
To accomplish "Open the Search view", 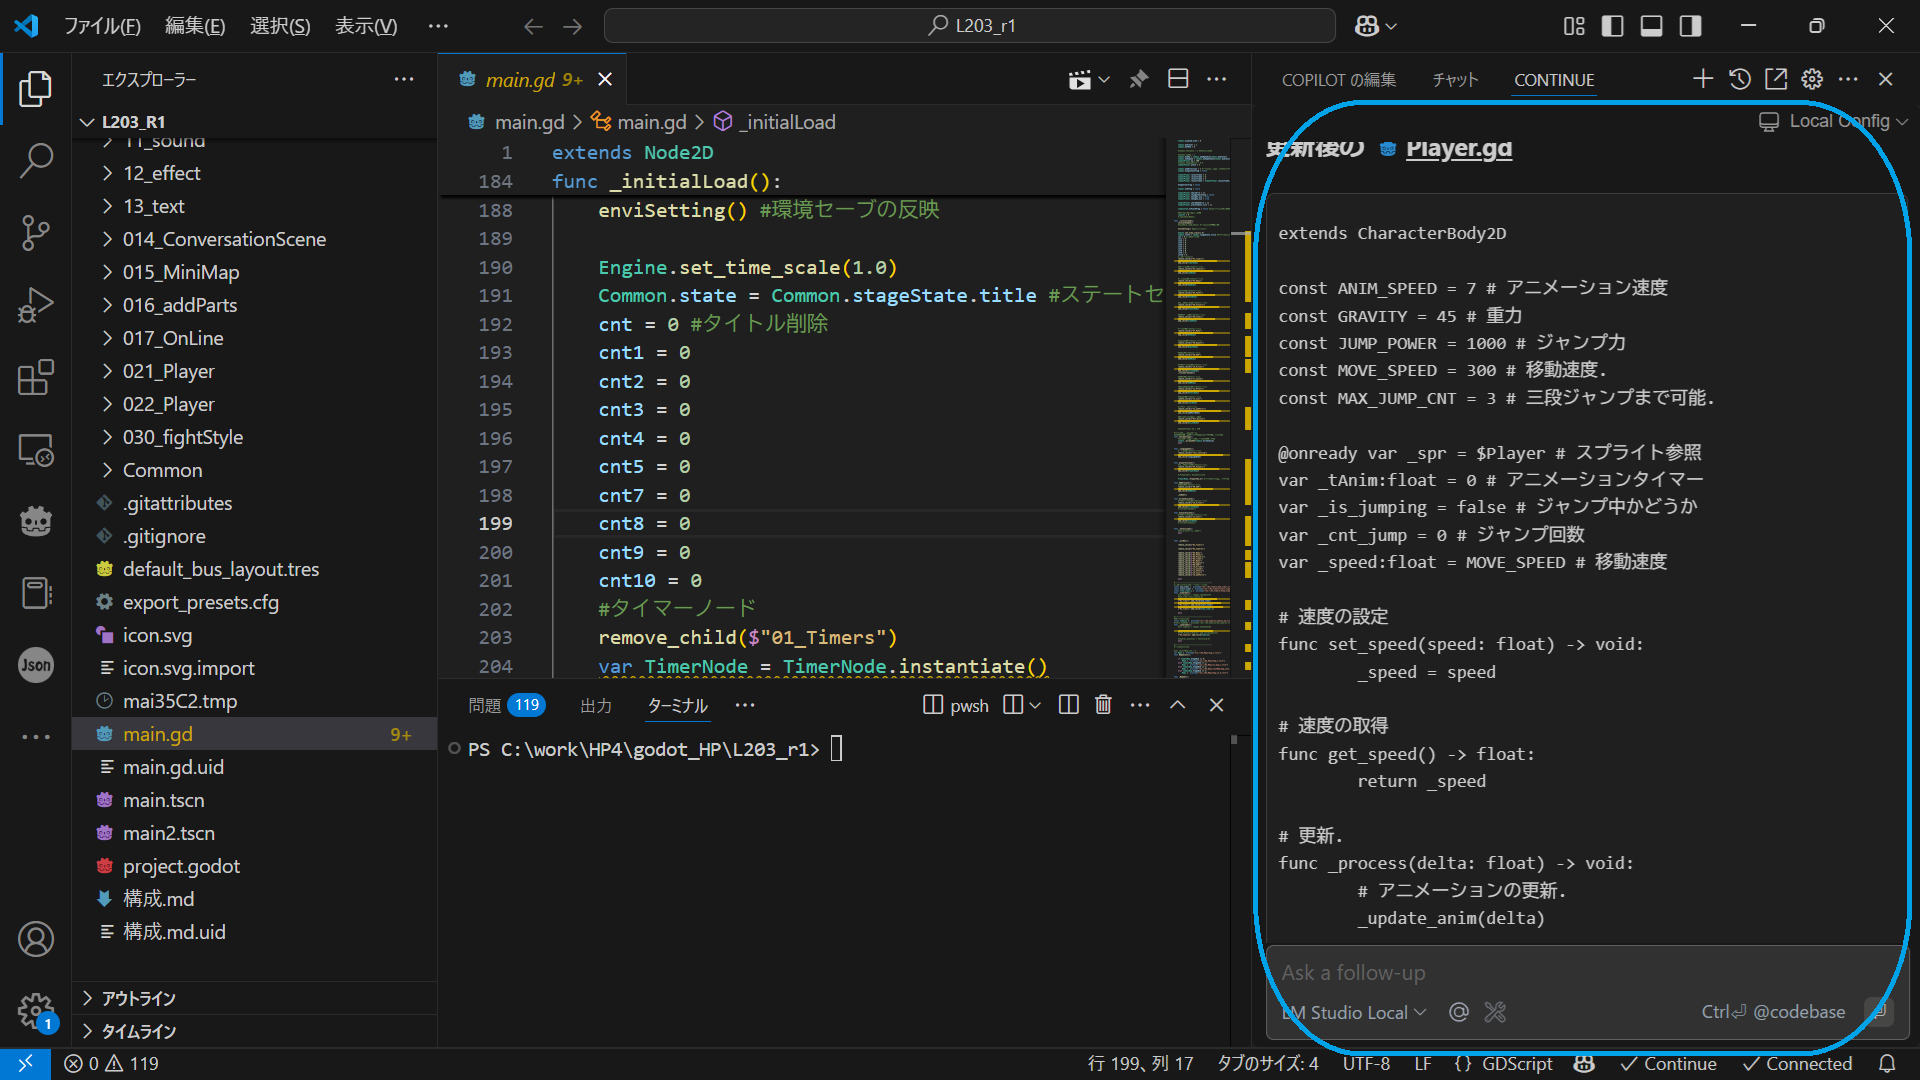I will [x=36, y=160].
